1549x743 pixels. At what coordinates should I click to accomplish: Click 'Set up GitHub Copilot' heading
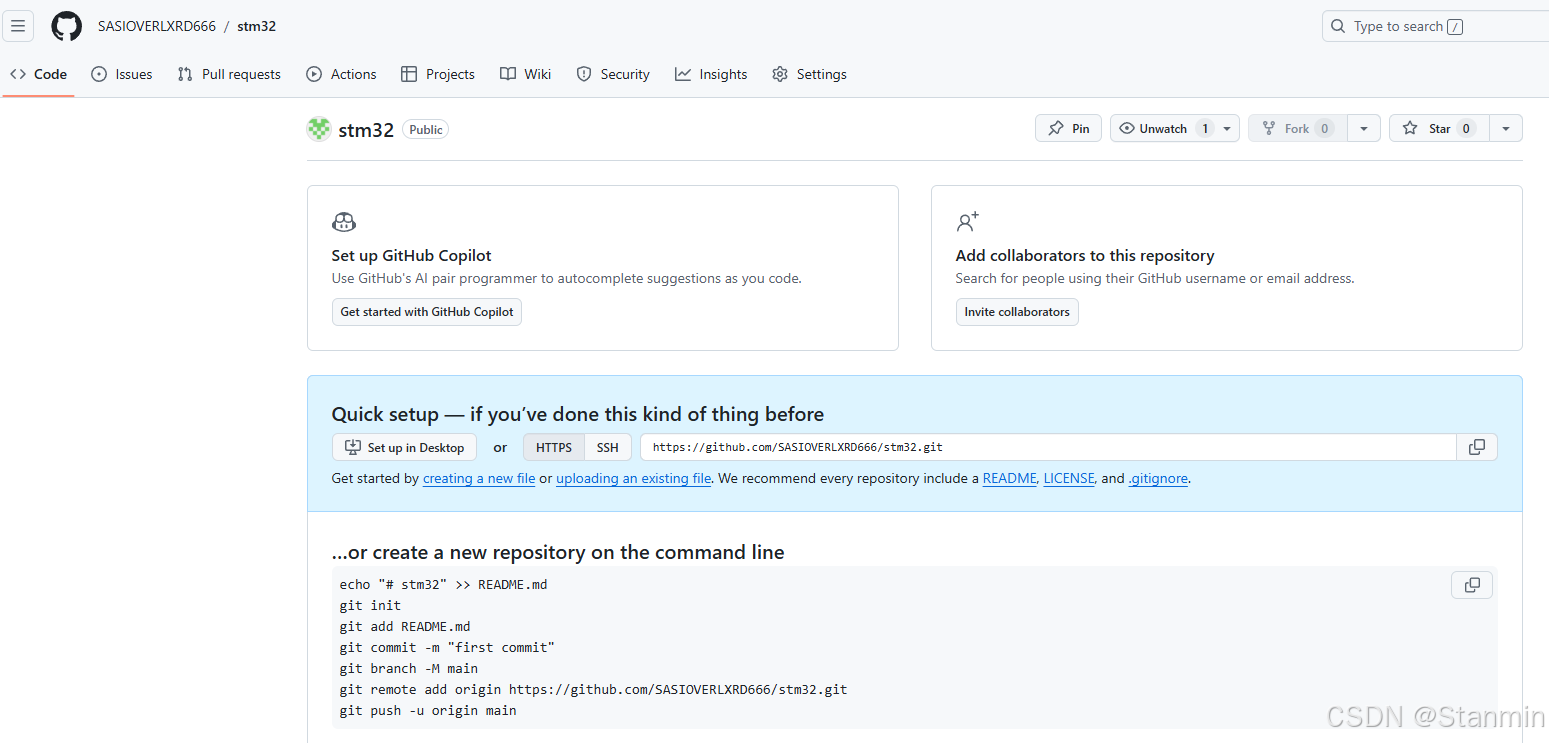point(412,256)
